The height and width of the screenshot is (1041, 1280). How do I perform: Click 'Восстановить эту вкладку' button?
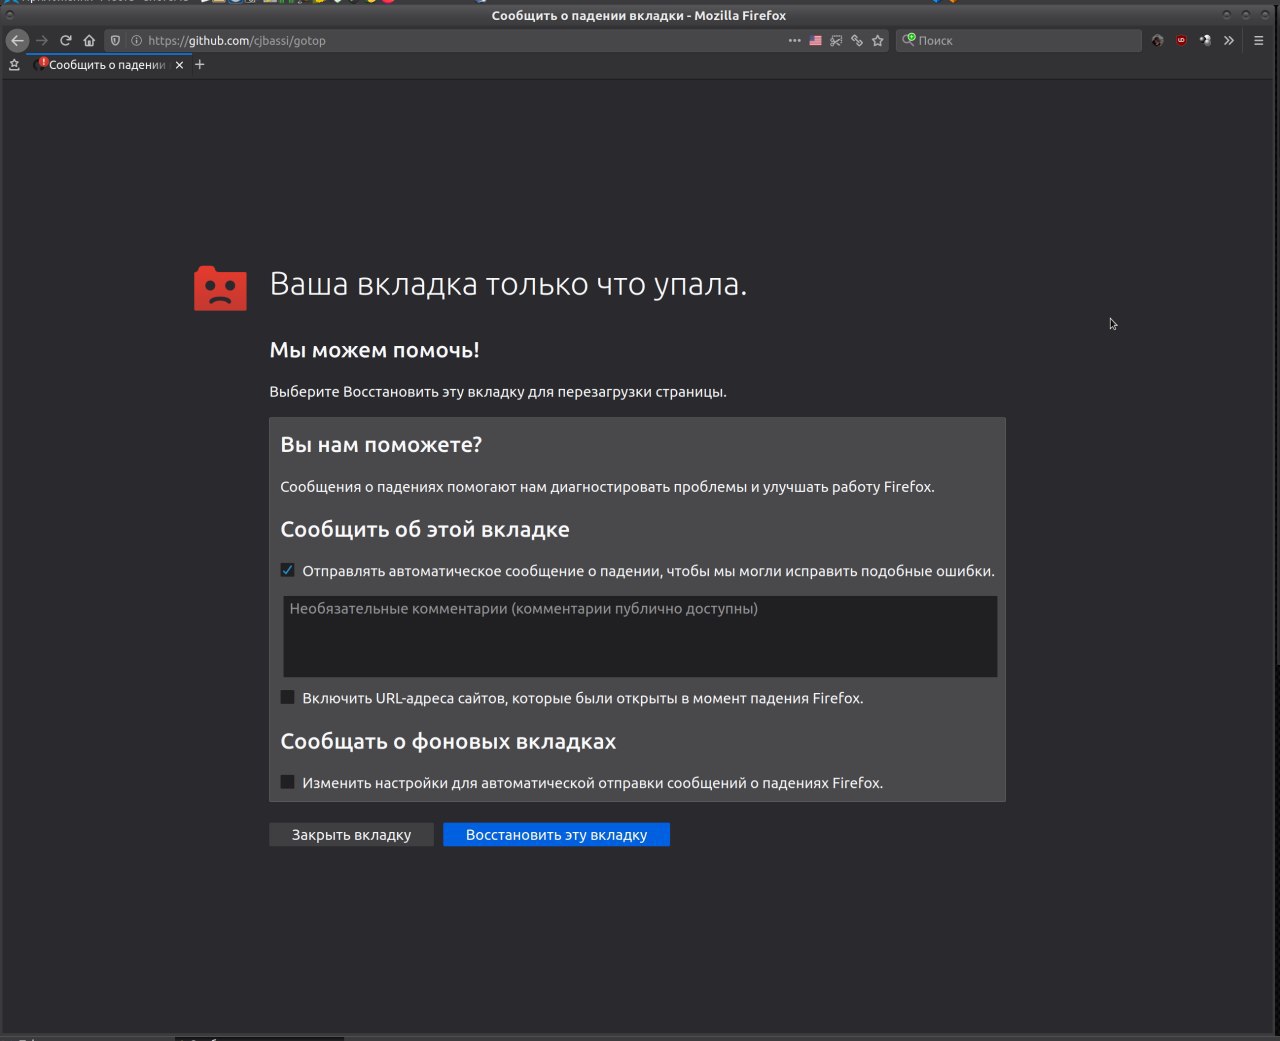556,834
